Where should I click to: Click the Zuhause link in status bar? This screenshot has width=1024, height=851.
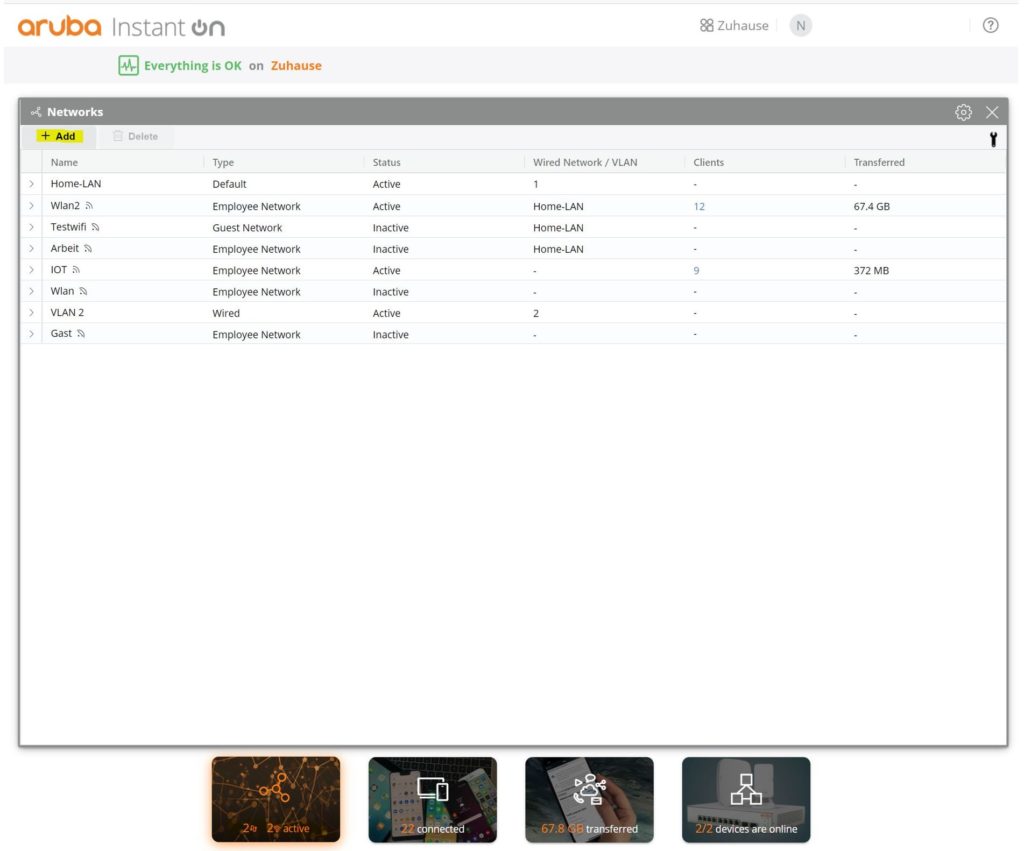point(296,65)
